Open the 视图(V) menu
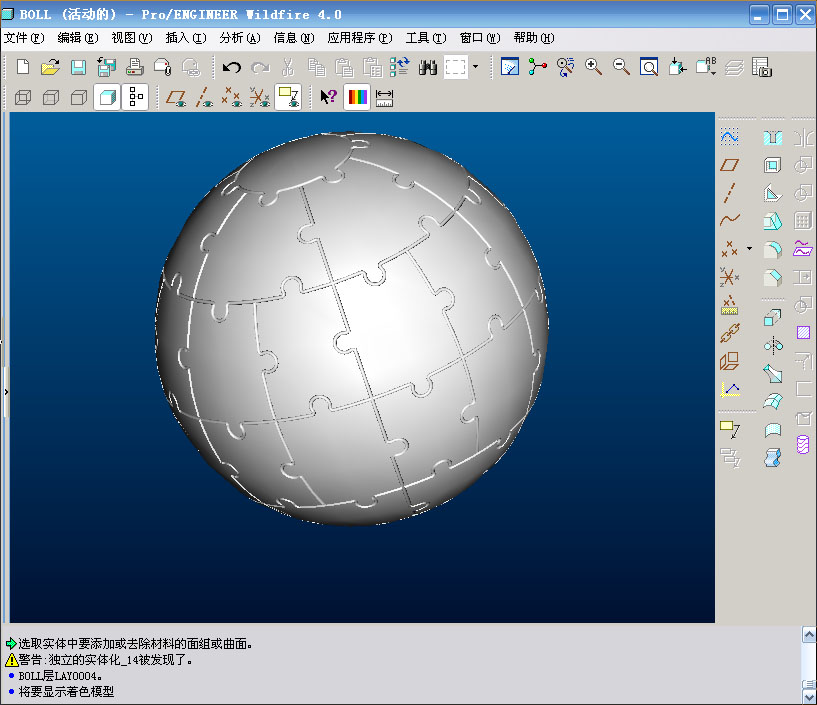817x705 pixels. [132, 38]
